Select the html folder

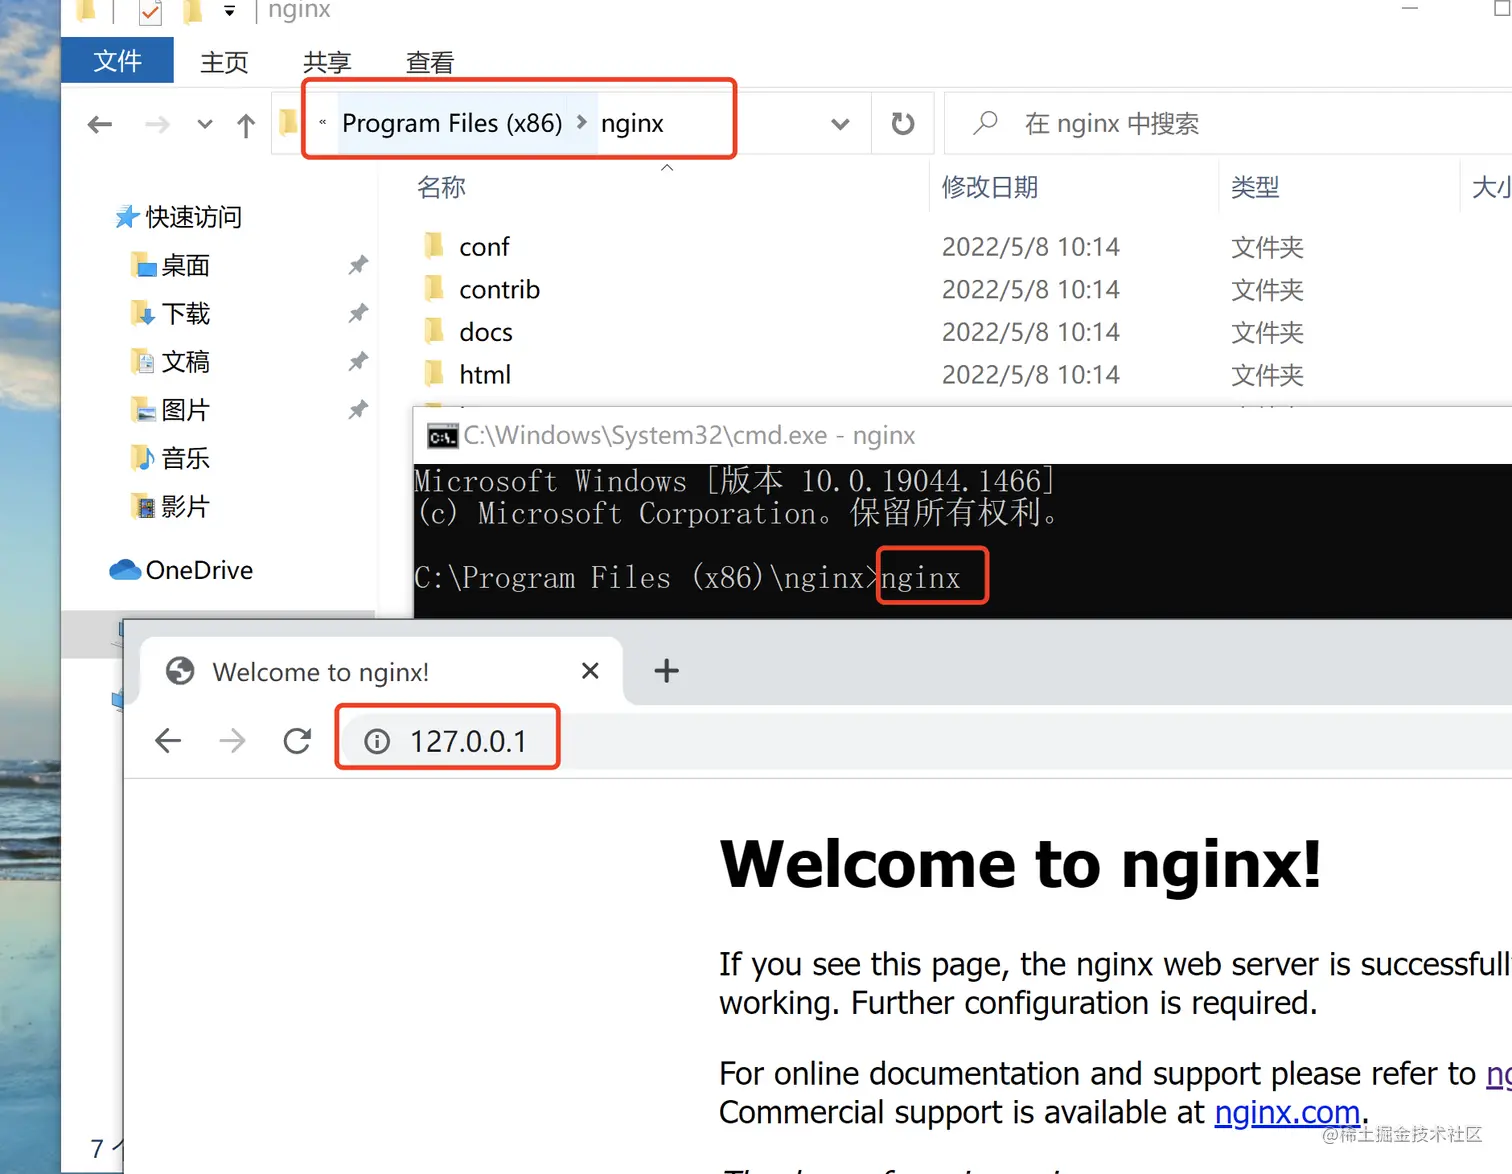pyautogui.click(x=485, y=375)
